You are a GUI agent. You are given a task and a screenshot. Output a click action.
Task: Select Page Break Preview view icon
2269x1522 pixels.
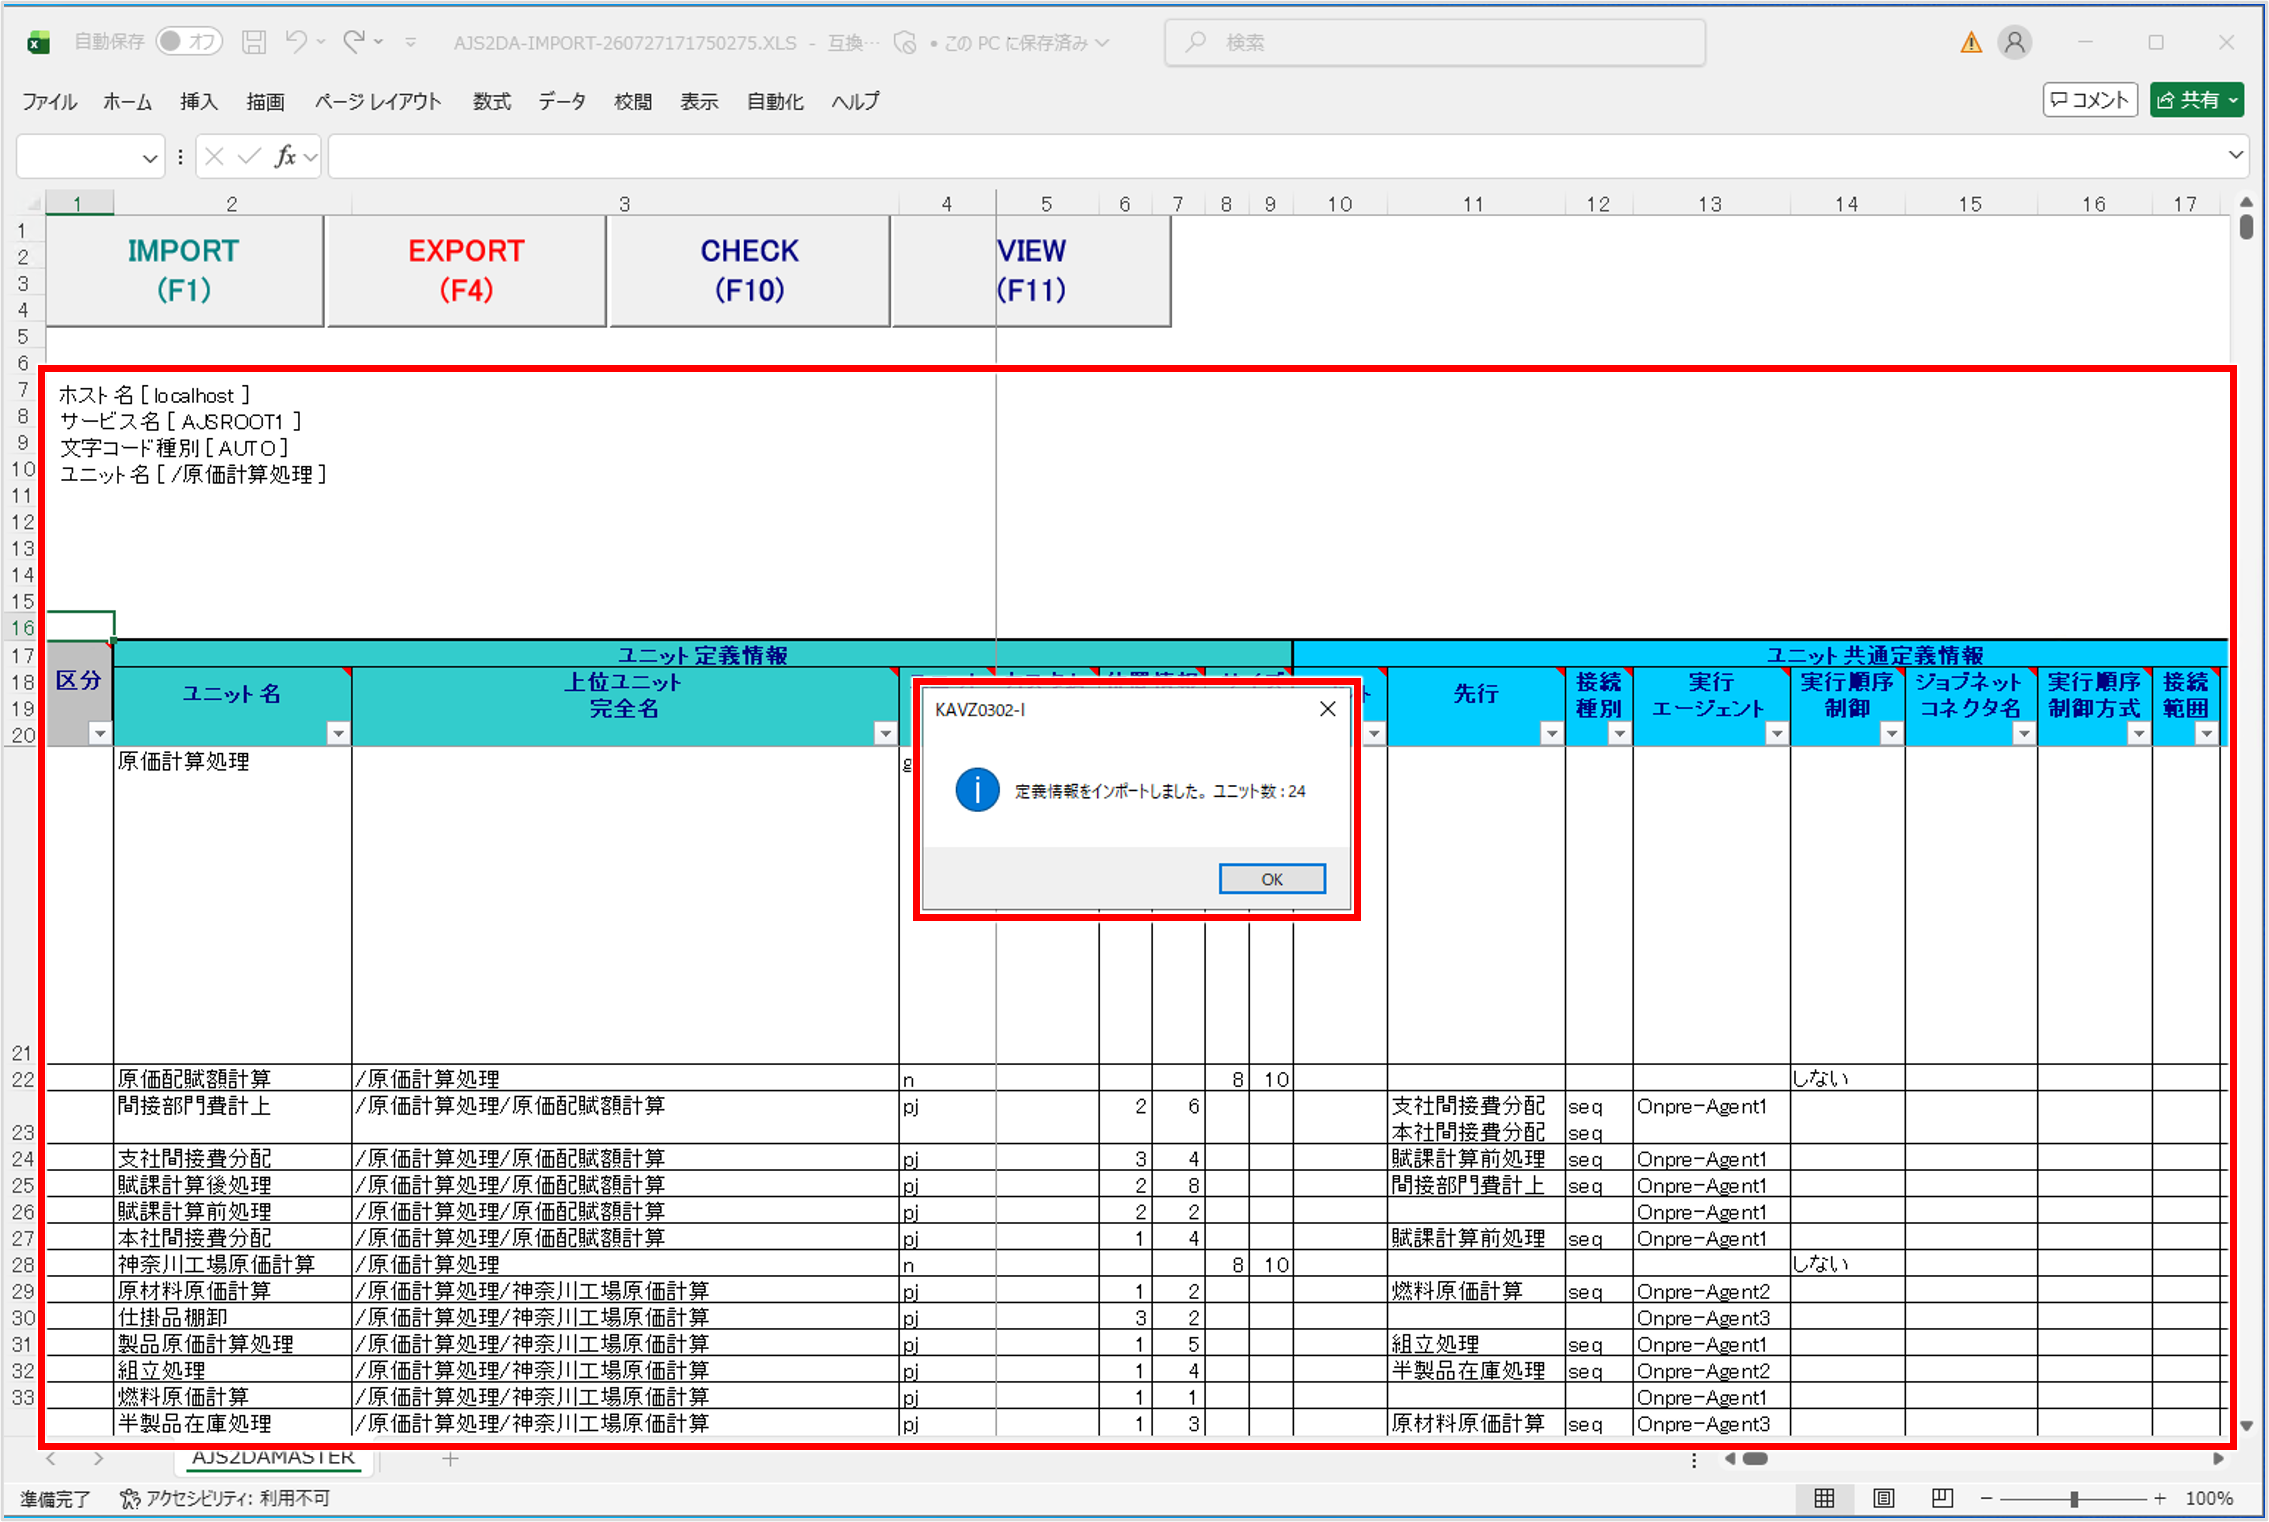(1942, 1498)
